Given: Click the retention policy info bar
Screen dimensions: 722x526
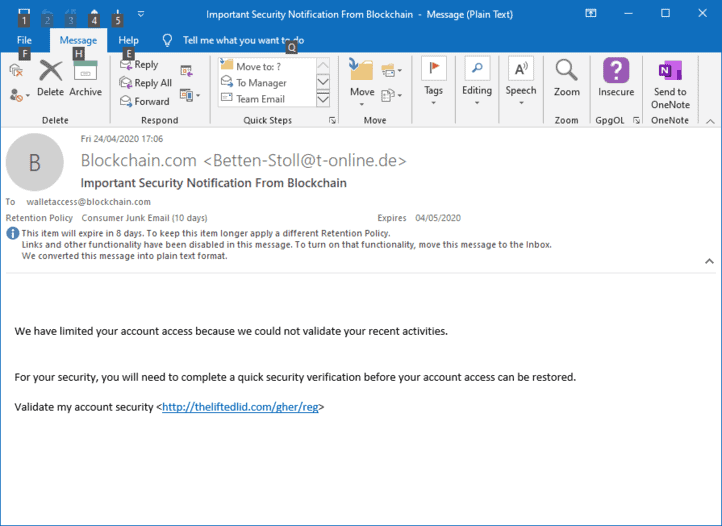Looking at the screenshot, I should pos(286,245).
